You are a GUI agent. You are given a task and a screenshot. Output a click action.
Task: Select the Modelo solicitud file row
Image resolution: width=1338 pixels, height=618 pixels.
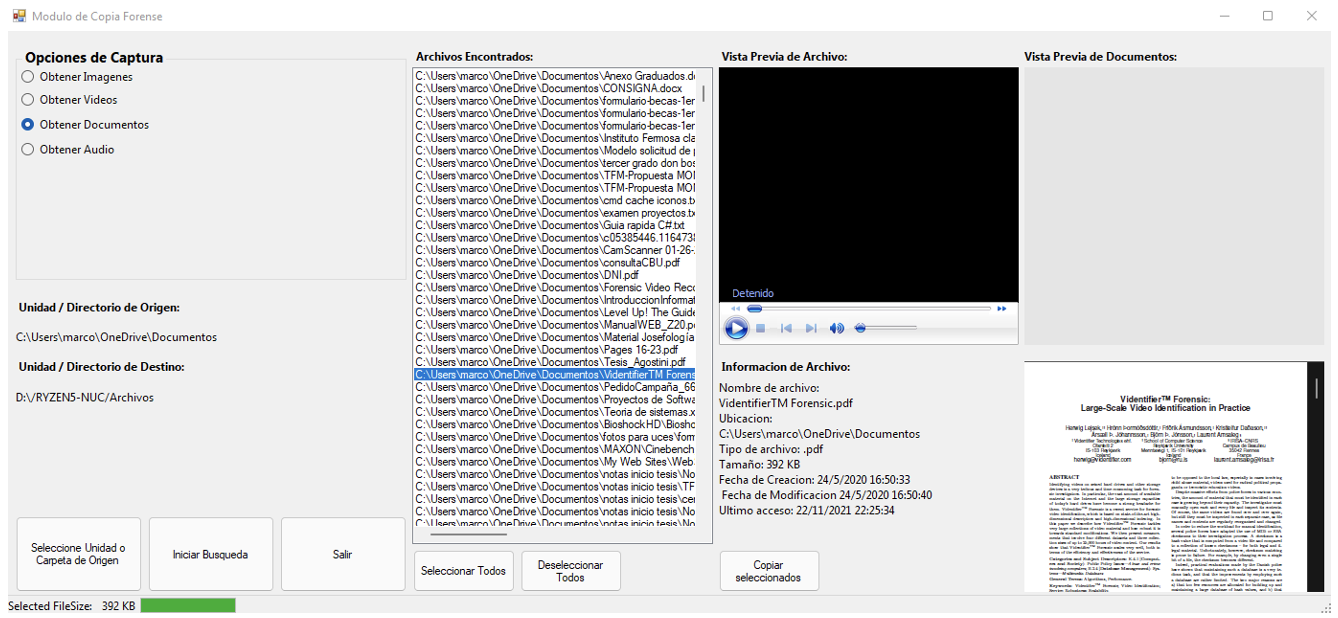[x=555, y=150]
